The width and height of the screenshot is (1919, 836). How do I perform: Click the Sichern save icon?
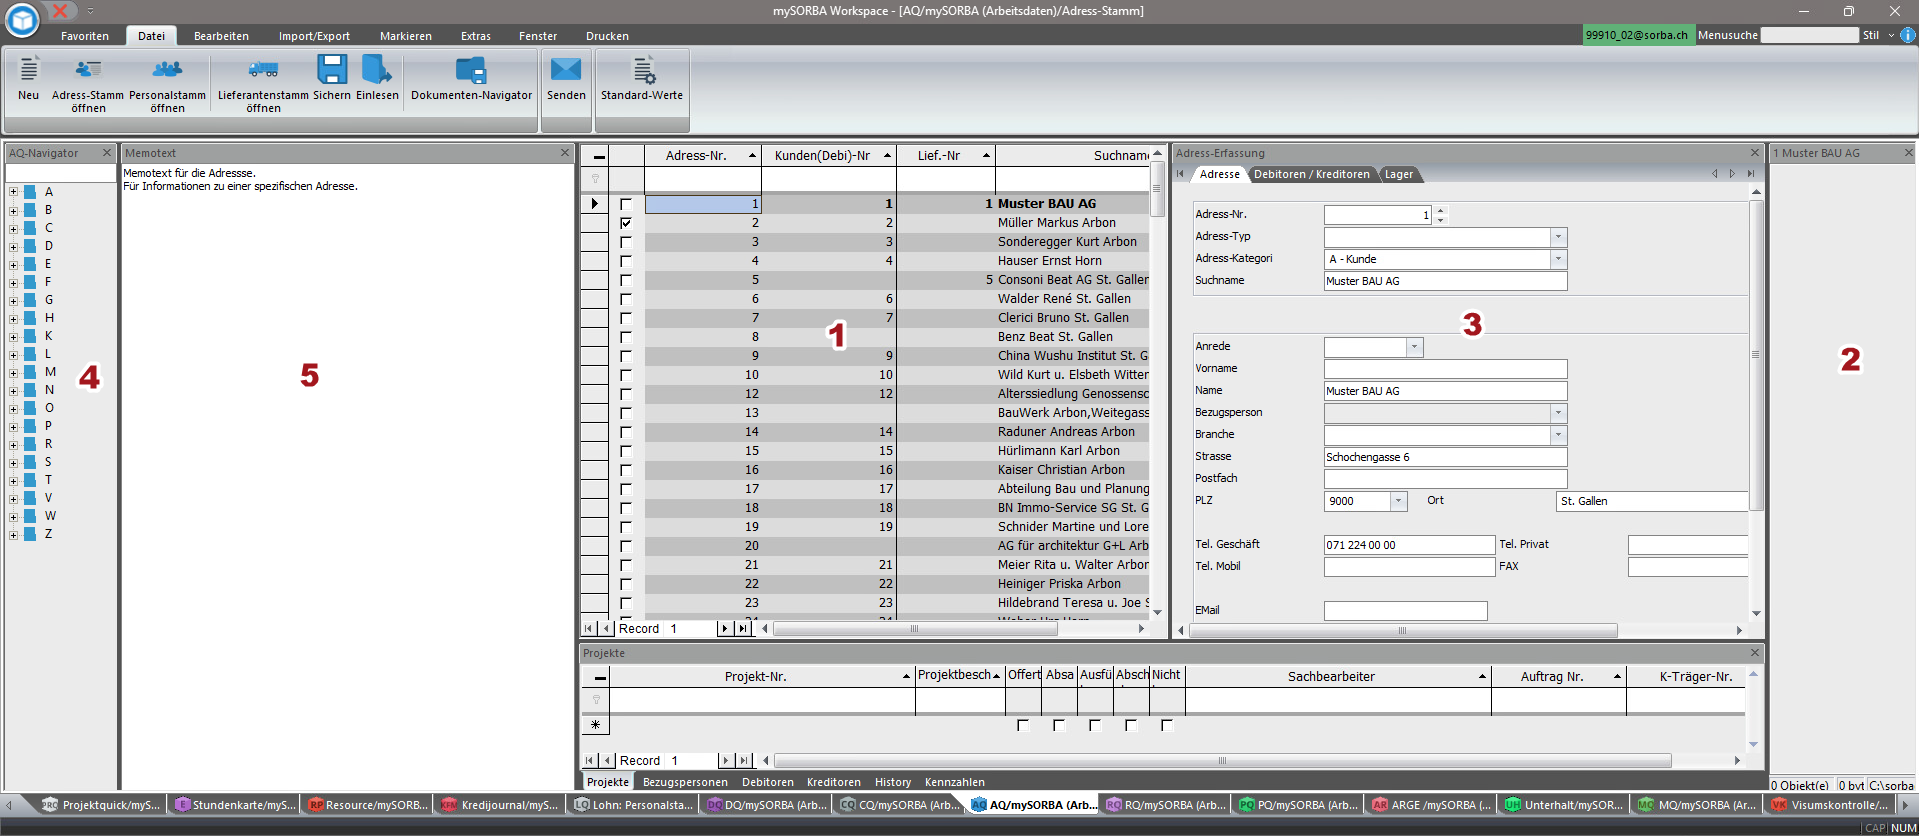tap(332, 69)
